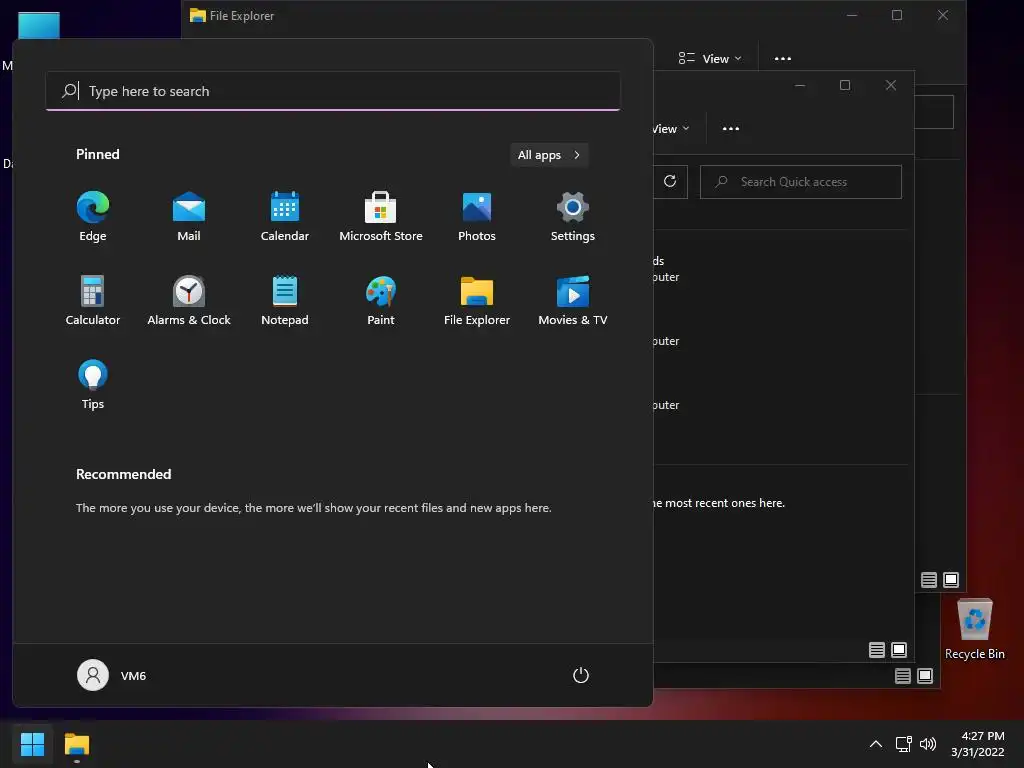Screen dimensions: 1024x768
Task: Open Alarms & Clock
Action: pos(189,300)
